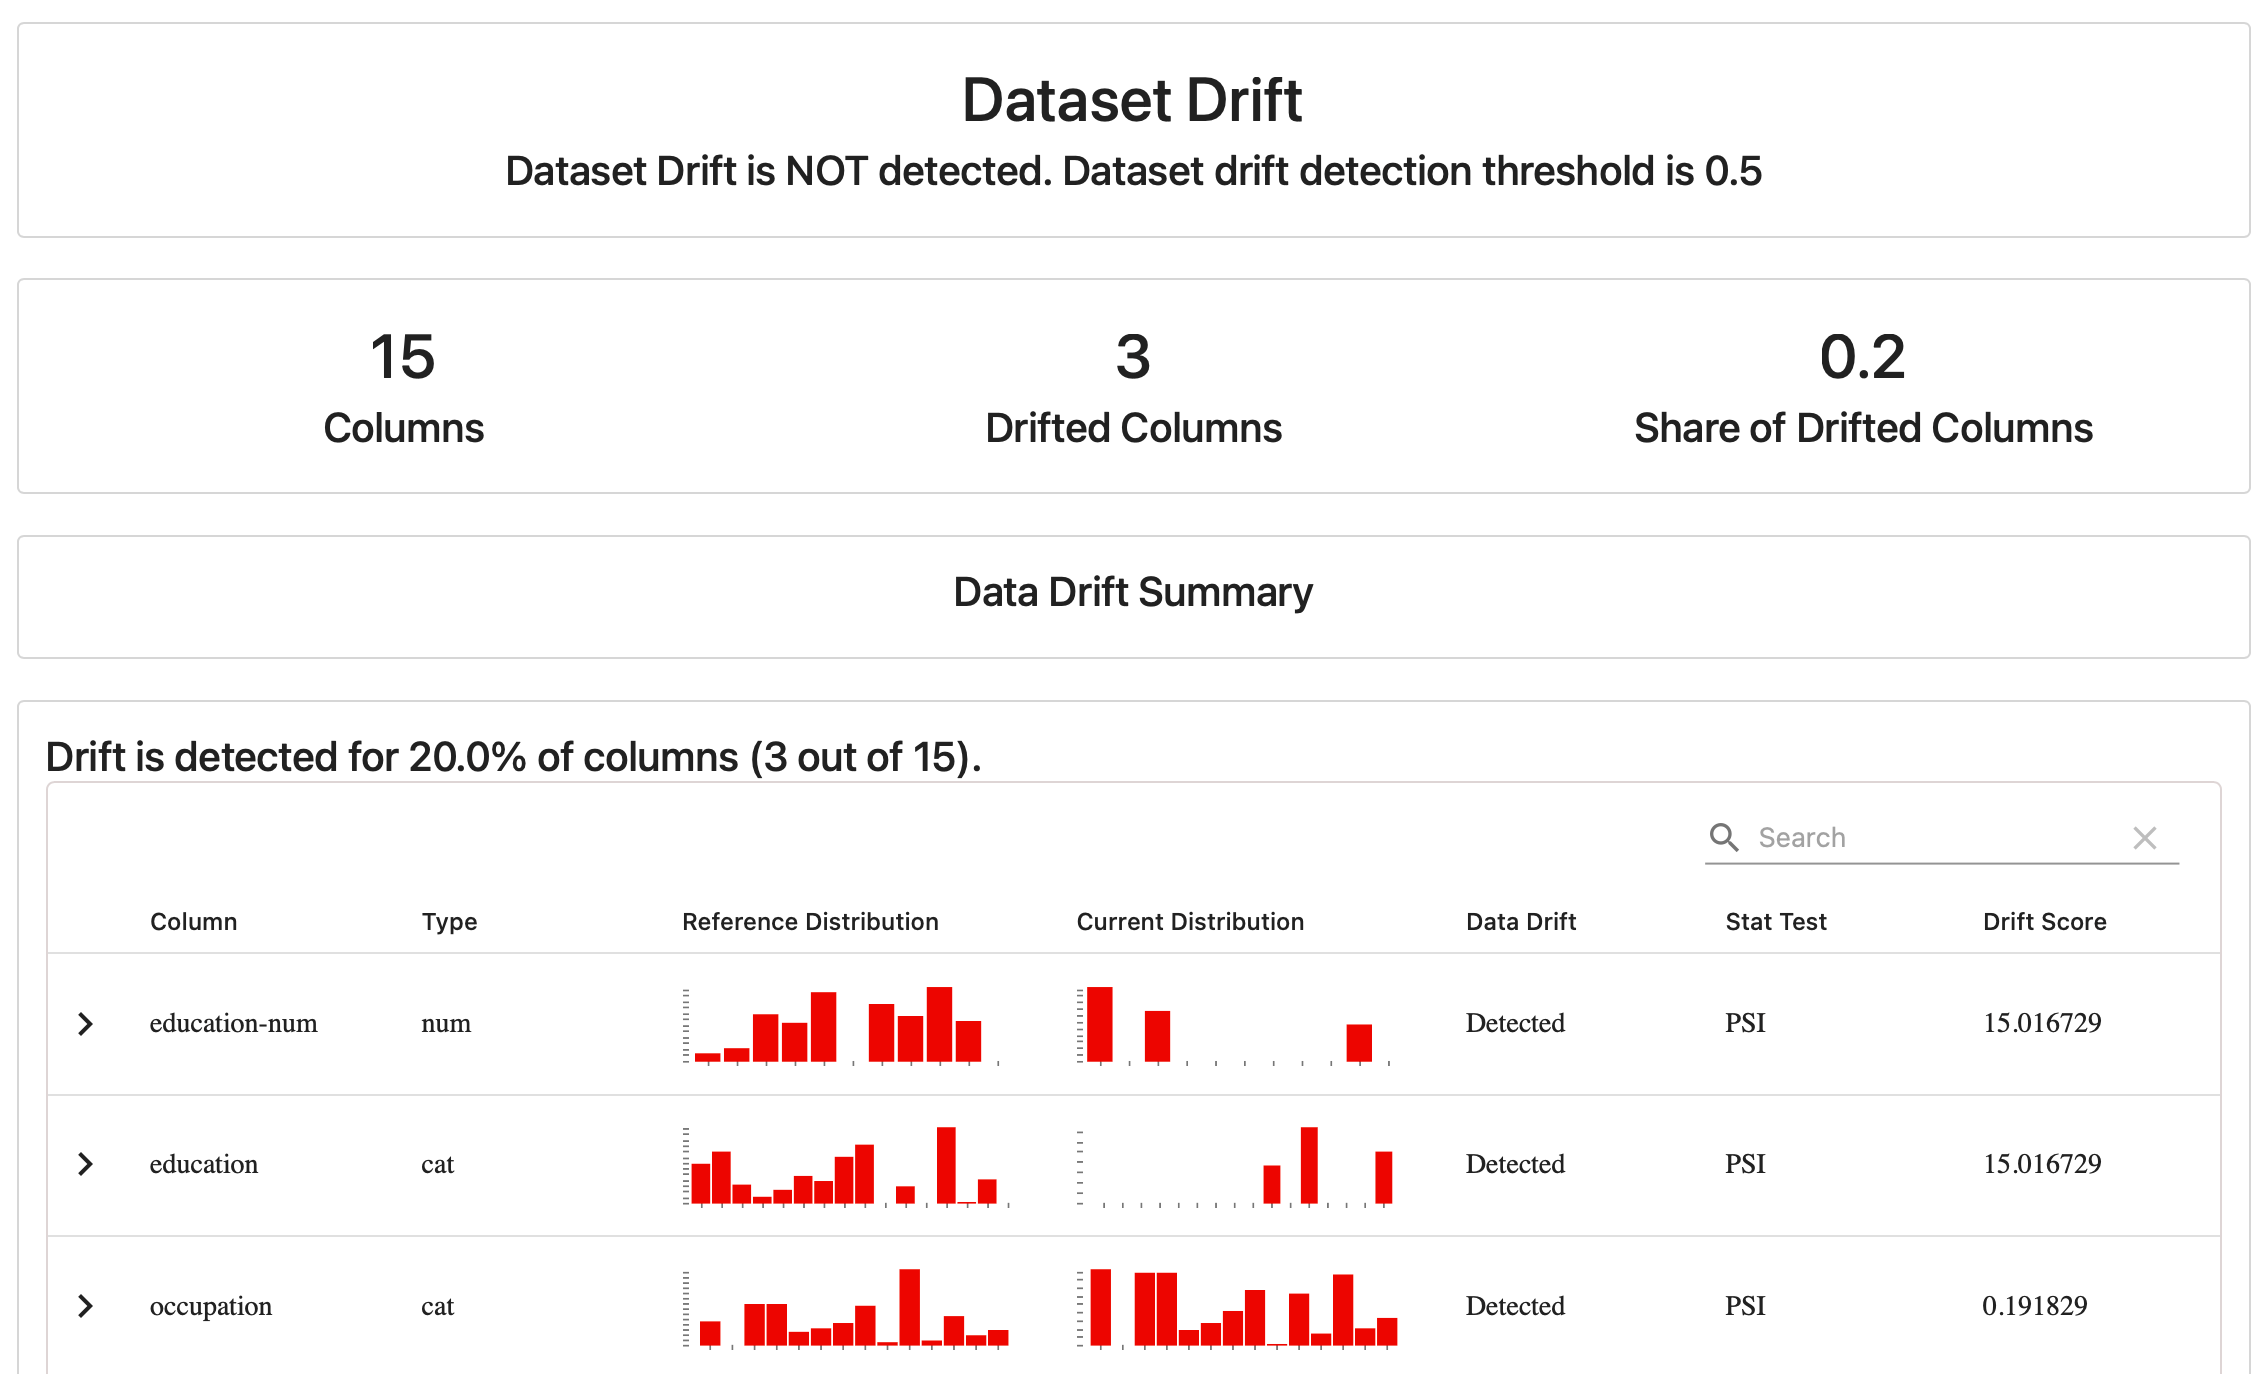
Task: Click the Reference Distribution header
Action: click(x=810, y=922)
